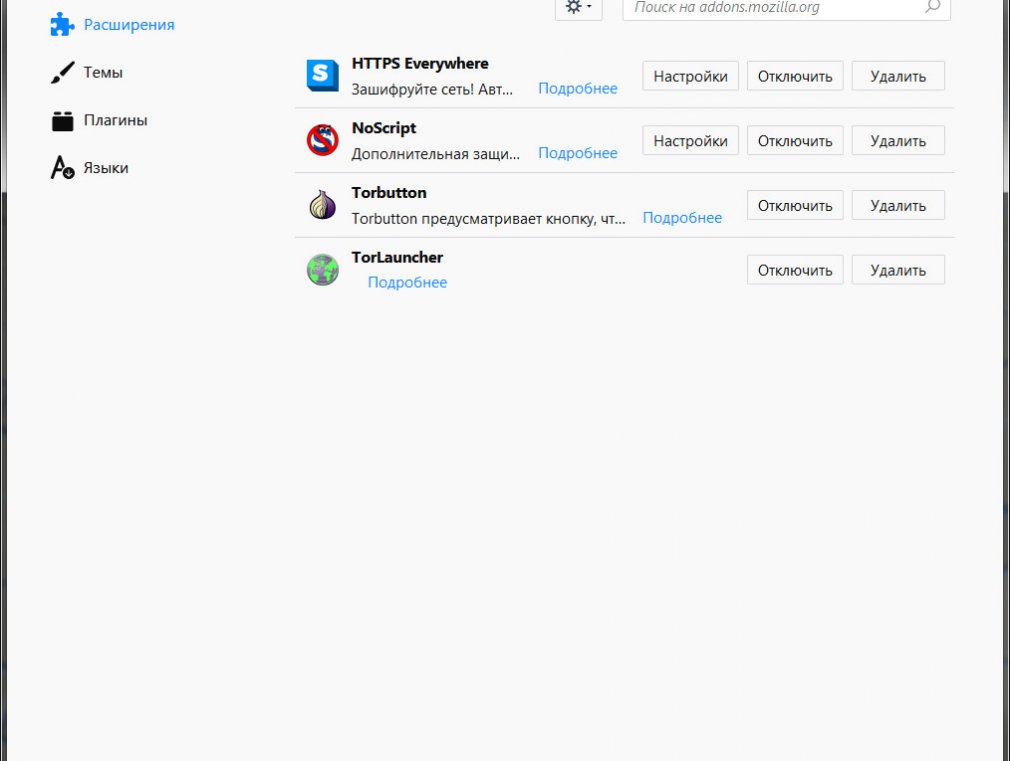Select the NoScript title text

(x=384, y=128)
